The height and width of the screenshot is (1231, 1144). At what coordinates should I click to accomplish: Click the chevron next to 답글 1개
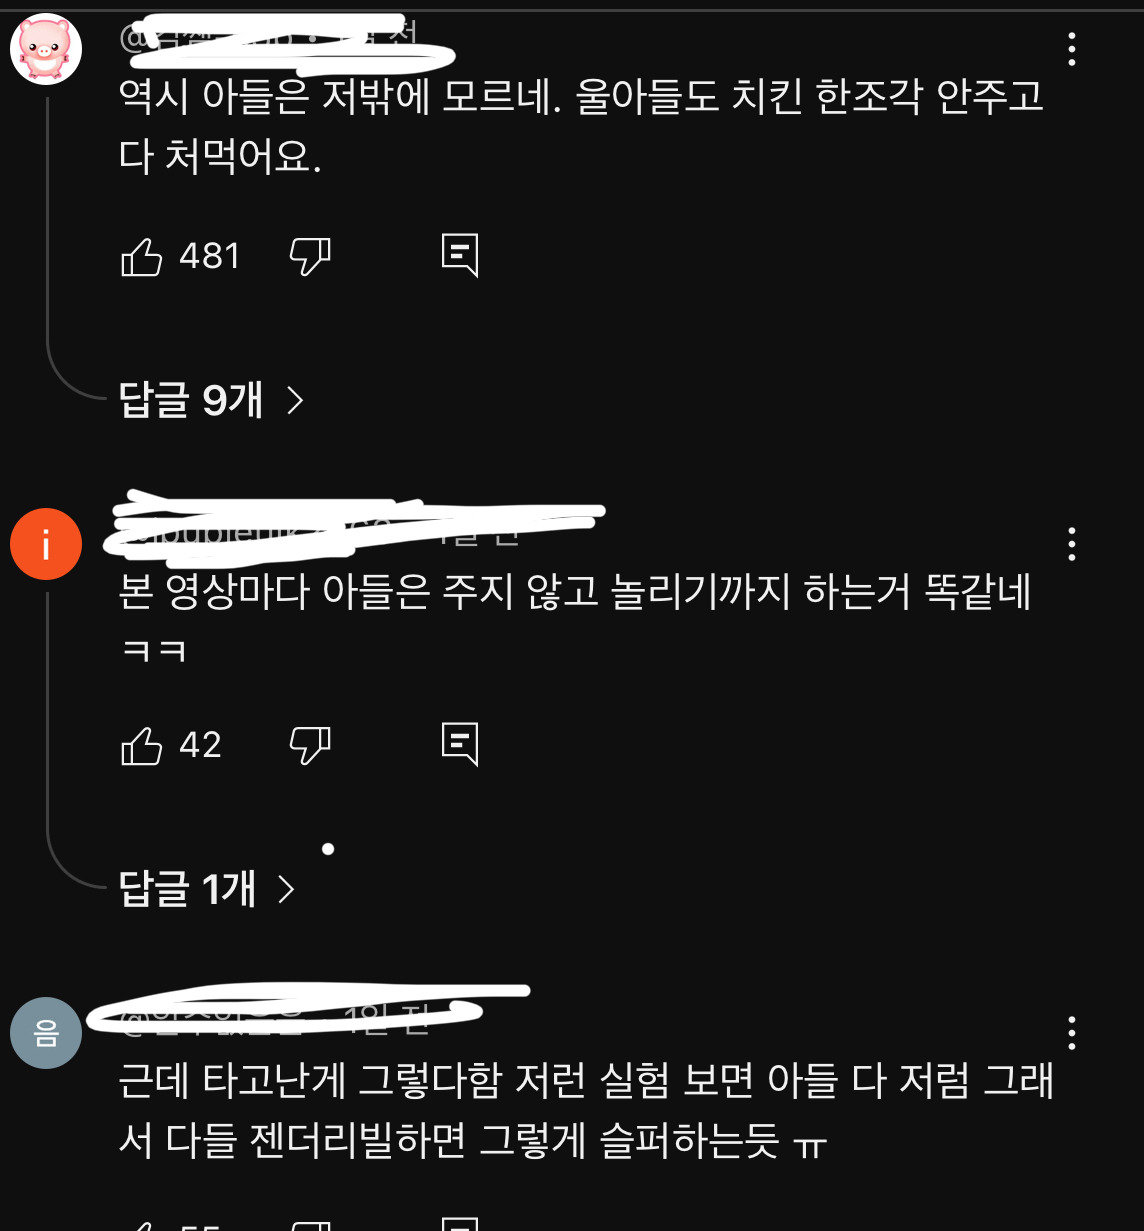click(286, 889)
